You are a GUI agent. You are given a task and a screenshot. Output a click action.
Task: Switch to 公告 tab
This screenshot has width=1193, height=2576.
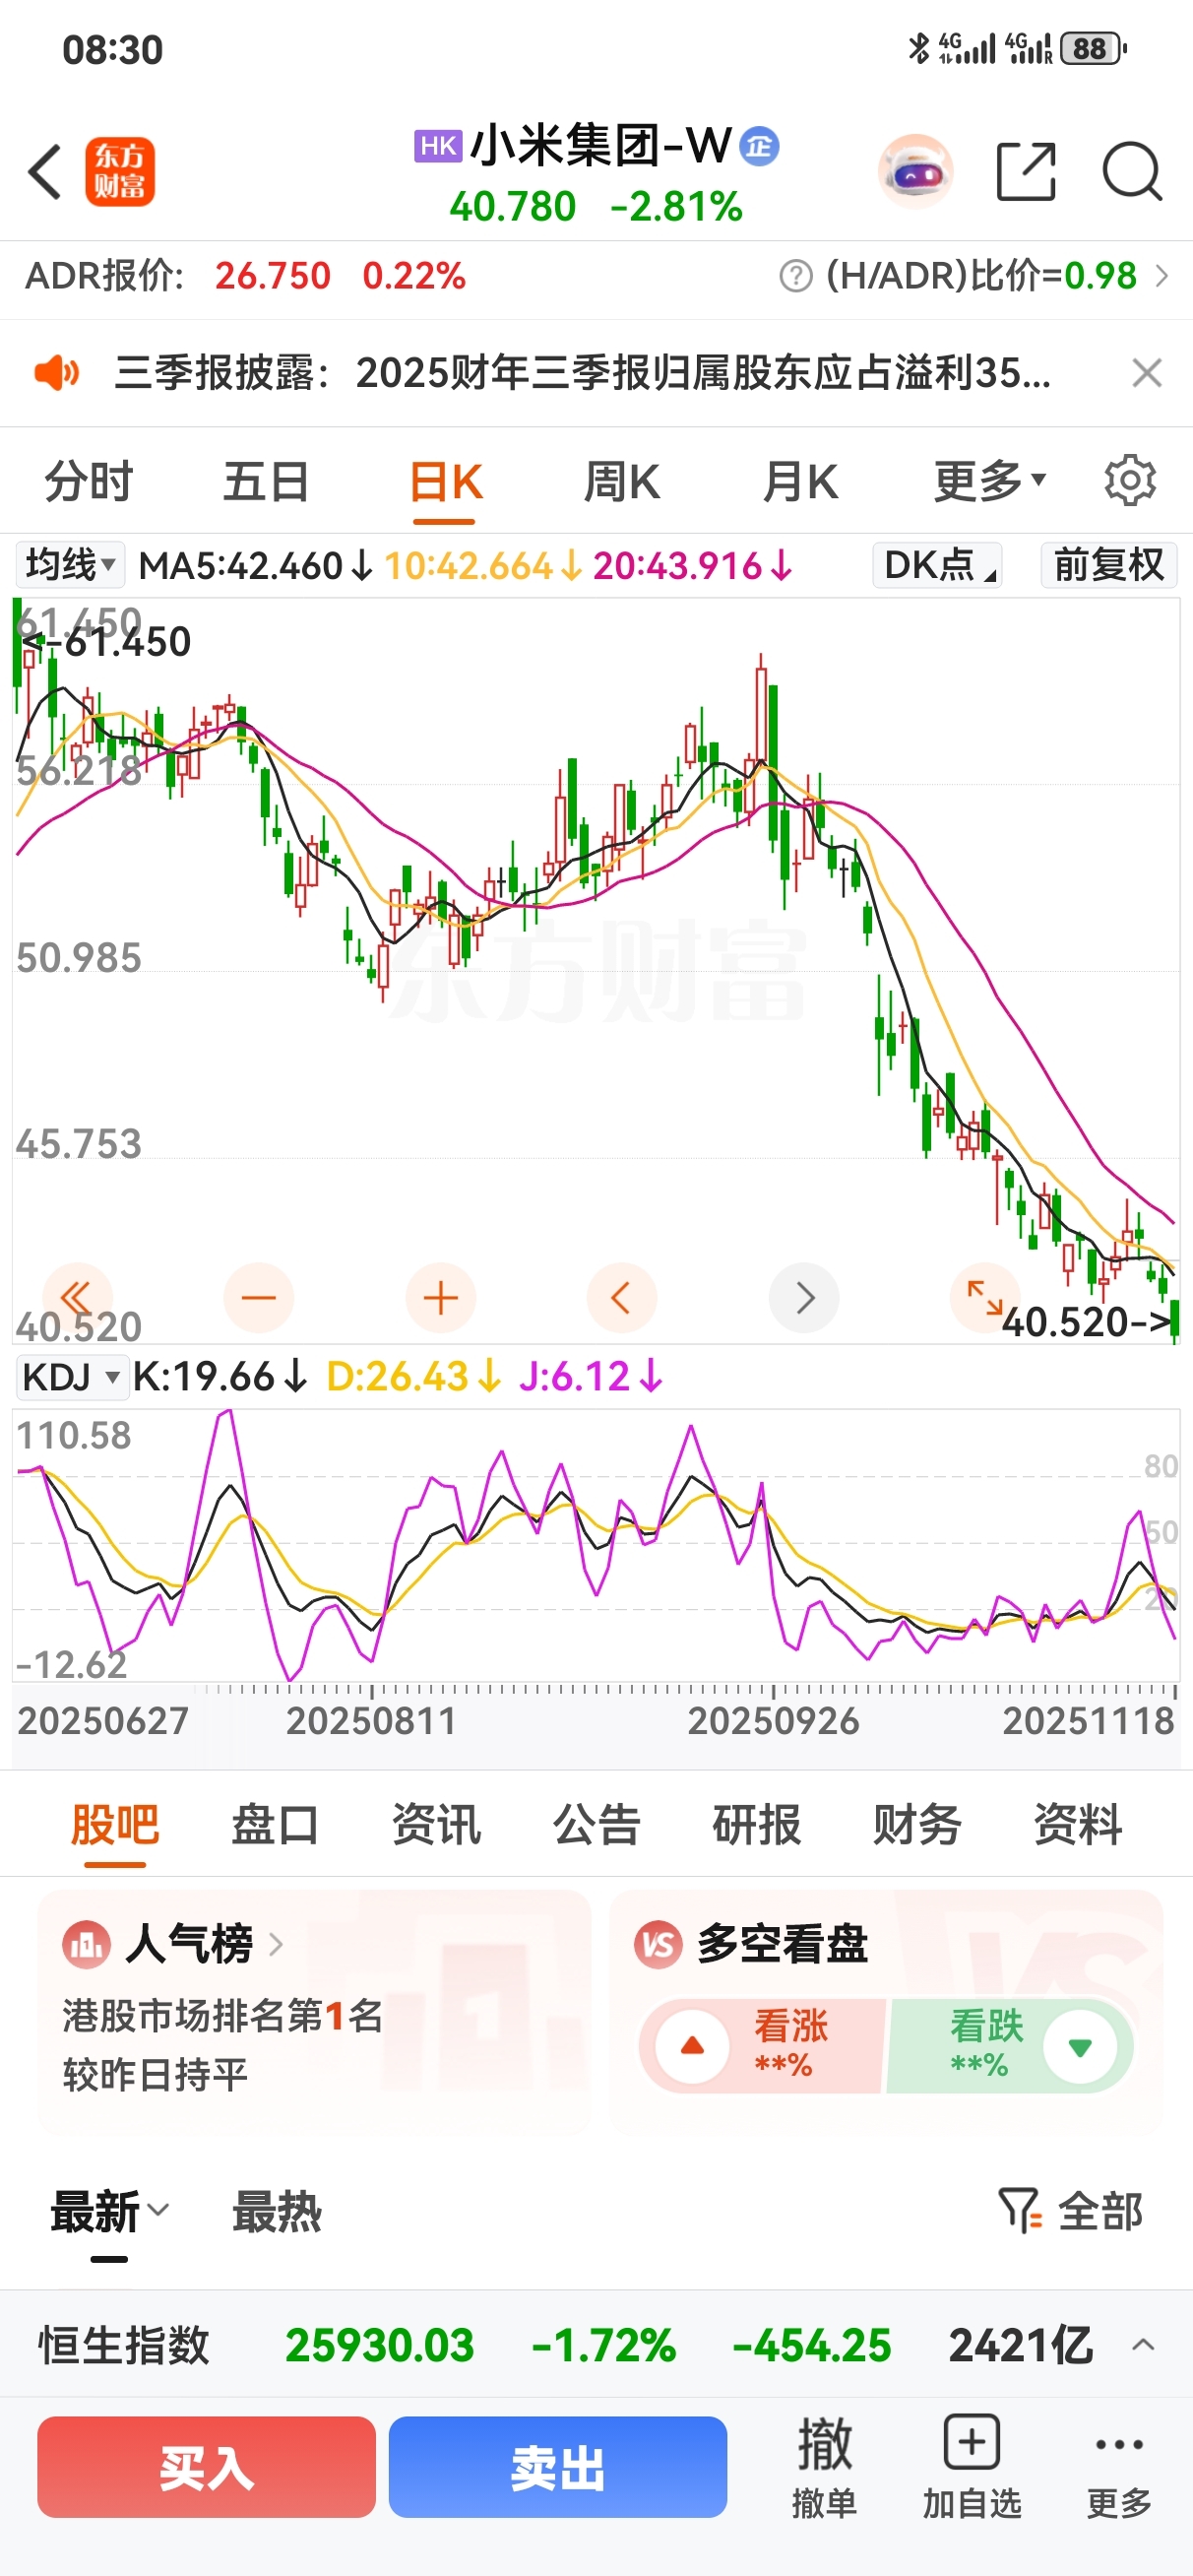[597, 1825]
